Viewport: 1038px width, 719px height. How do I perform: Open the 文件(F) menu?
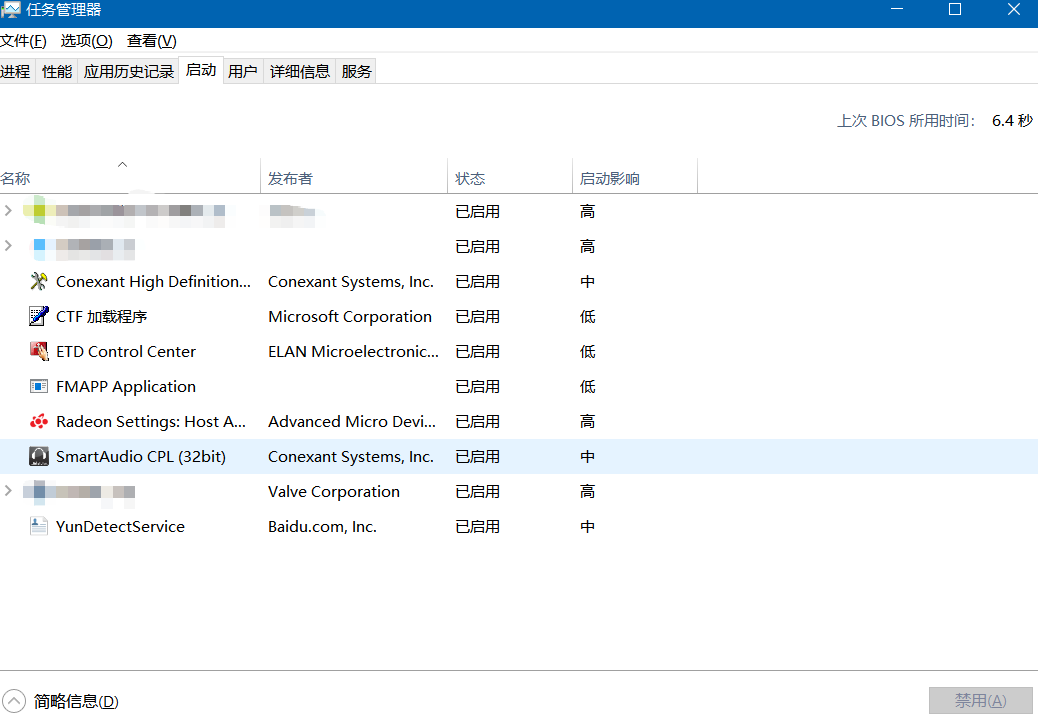pyautogui.click(x=24, y=41)
